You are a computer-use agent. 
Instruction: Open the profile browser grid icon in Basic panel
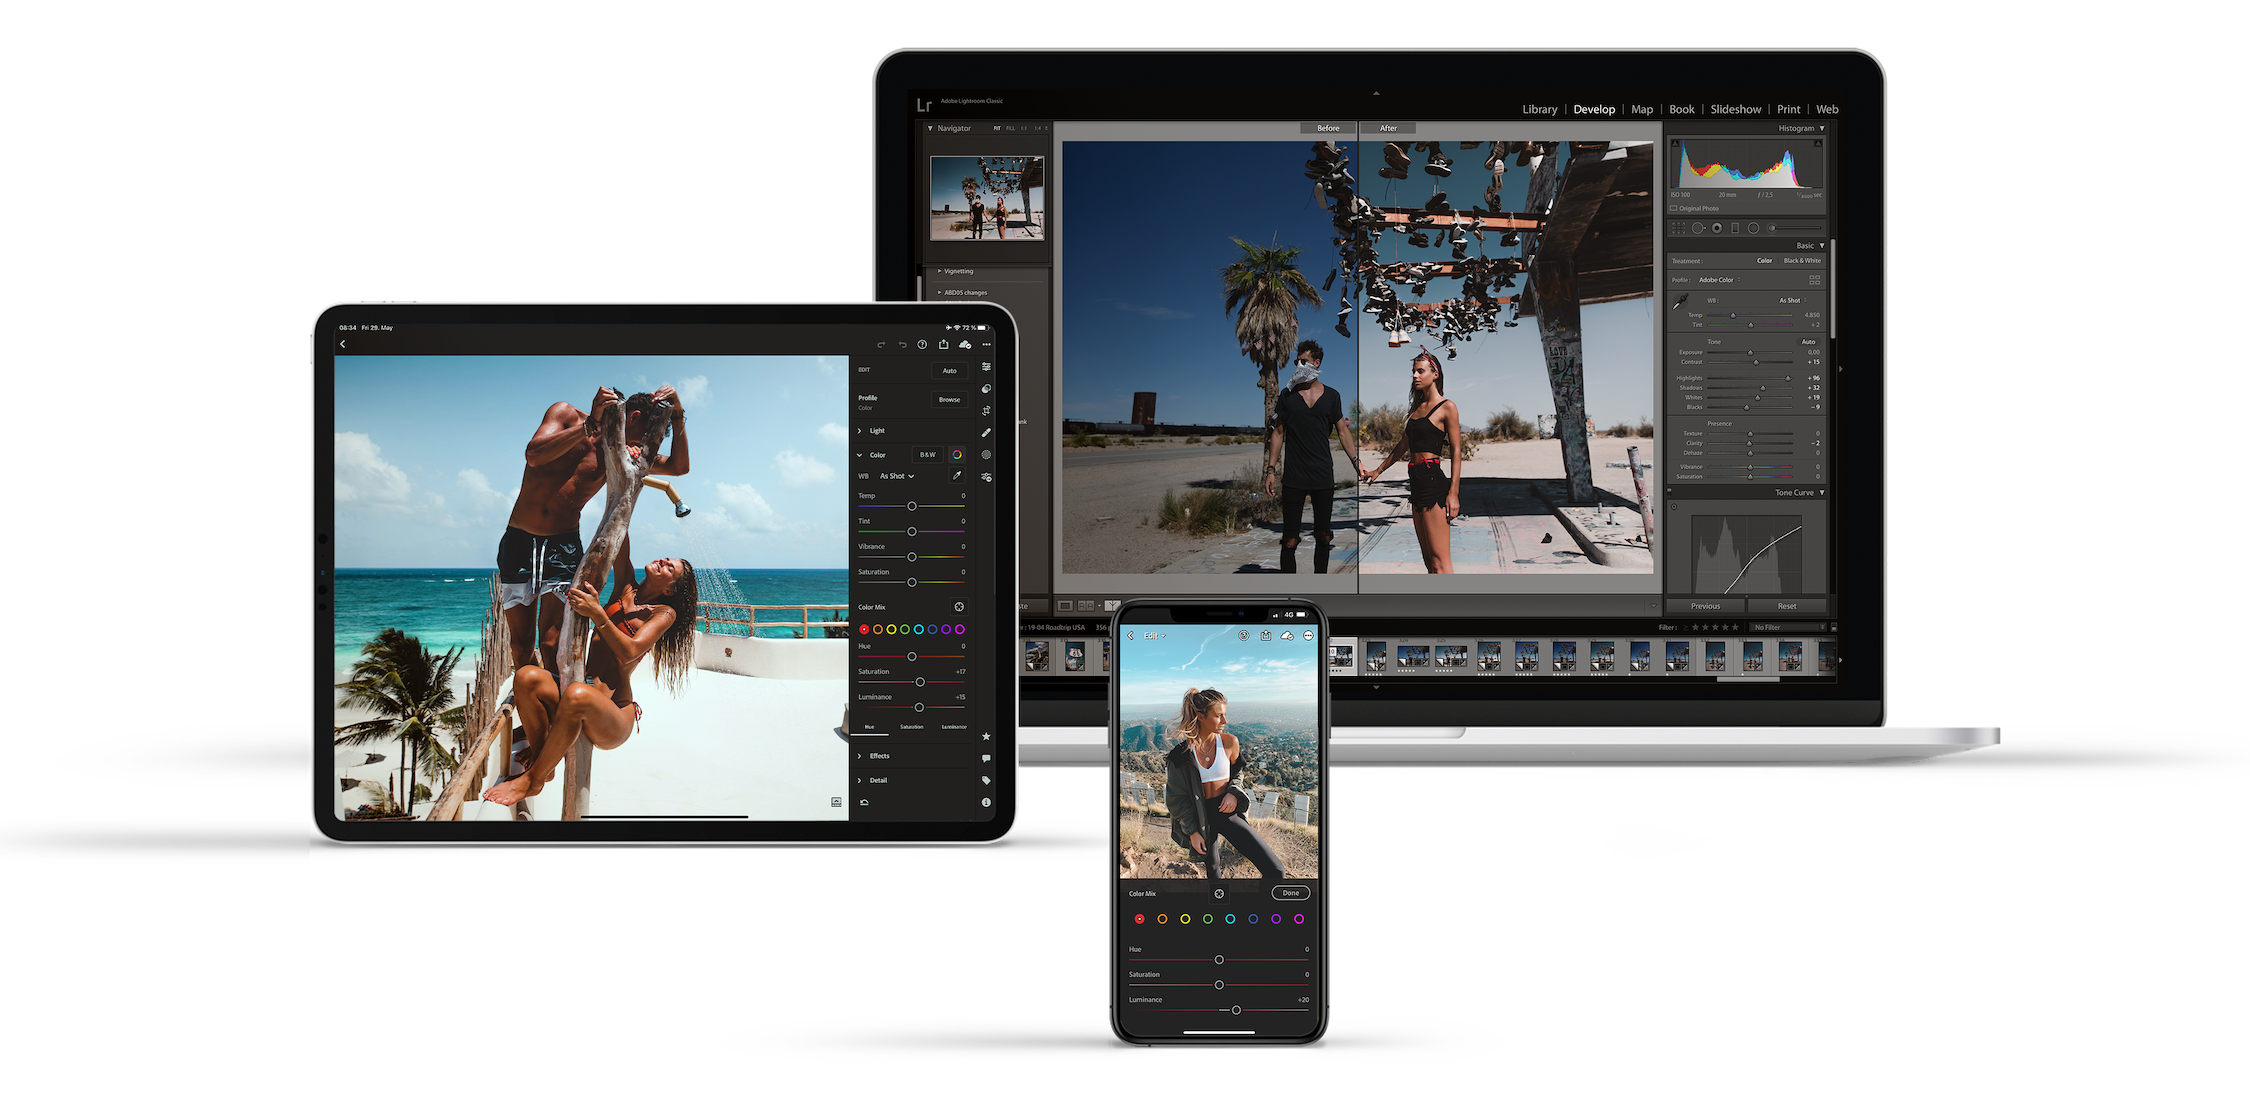1815,280
